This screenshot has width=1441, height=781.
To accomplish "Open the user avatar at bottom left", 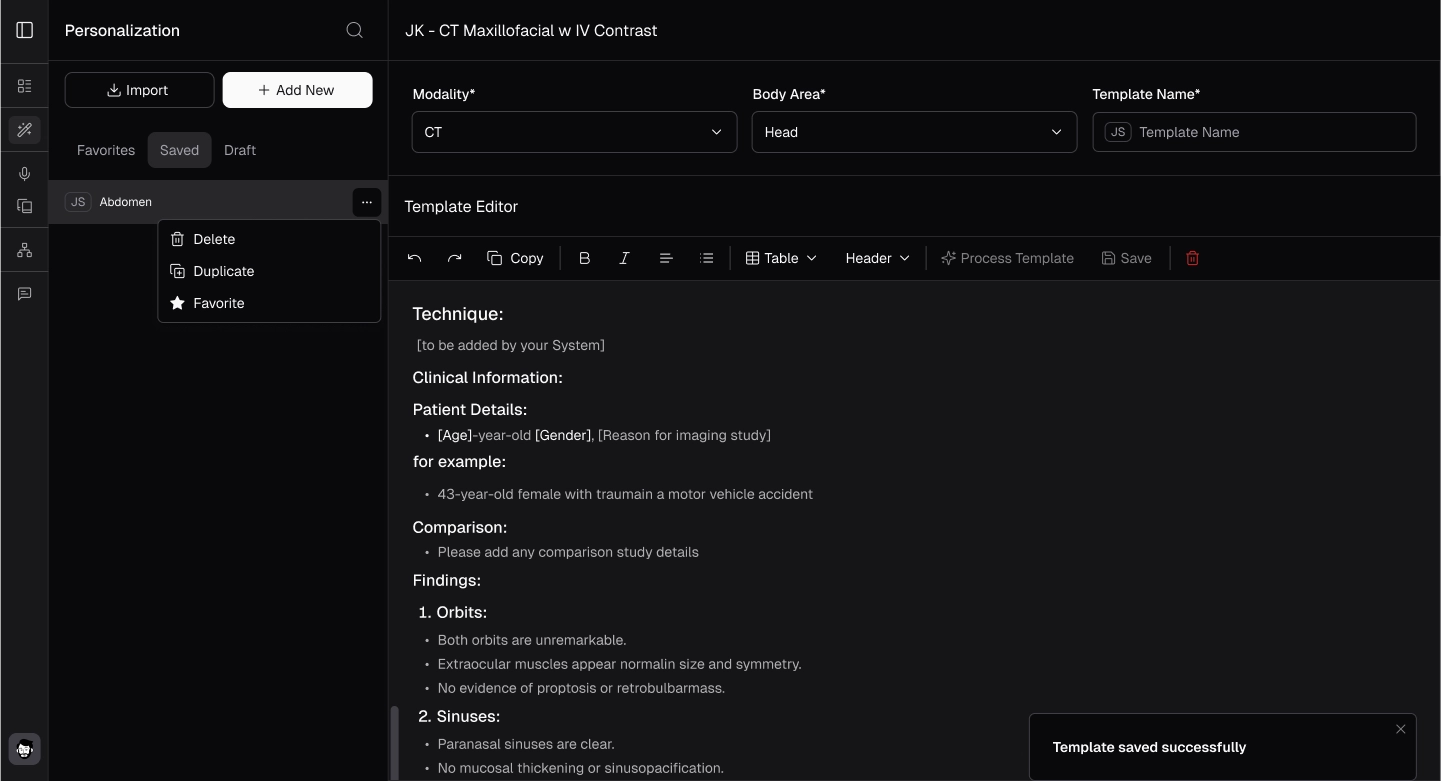I will coord(25,749).
